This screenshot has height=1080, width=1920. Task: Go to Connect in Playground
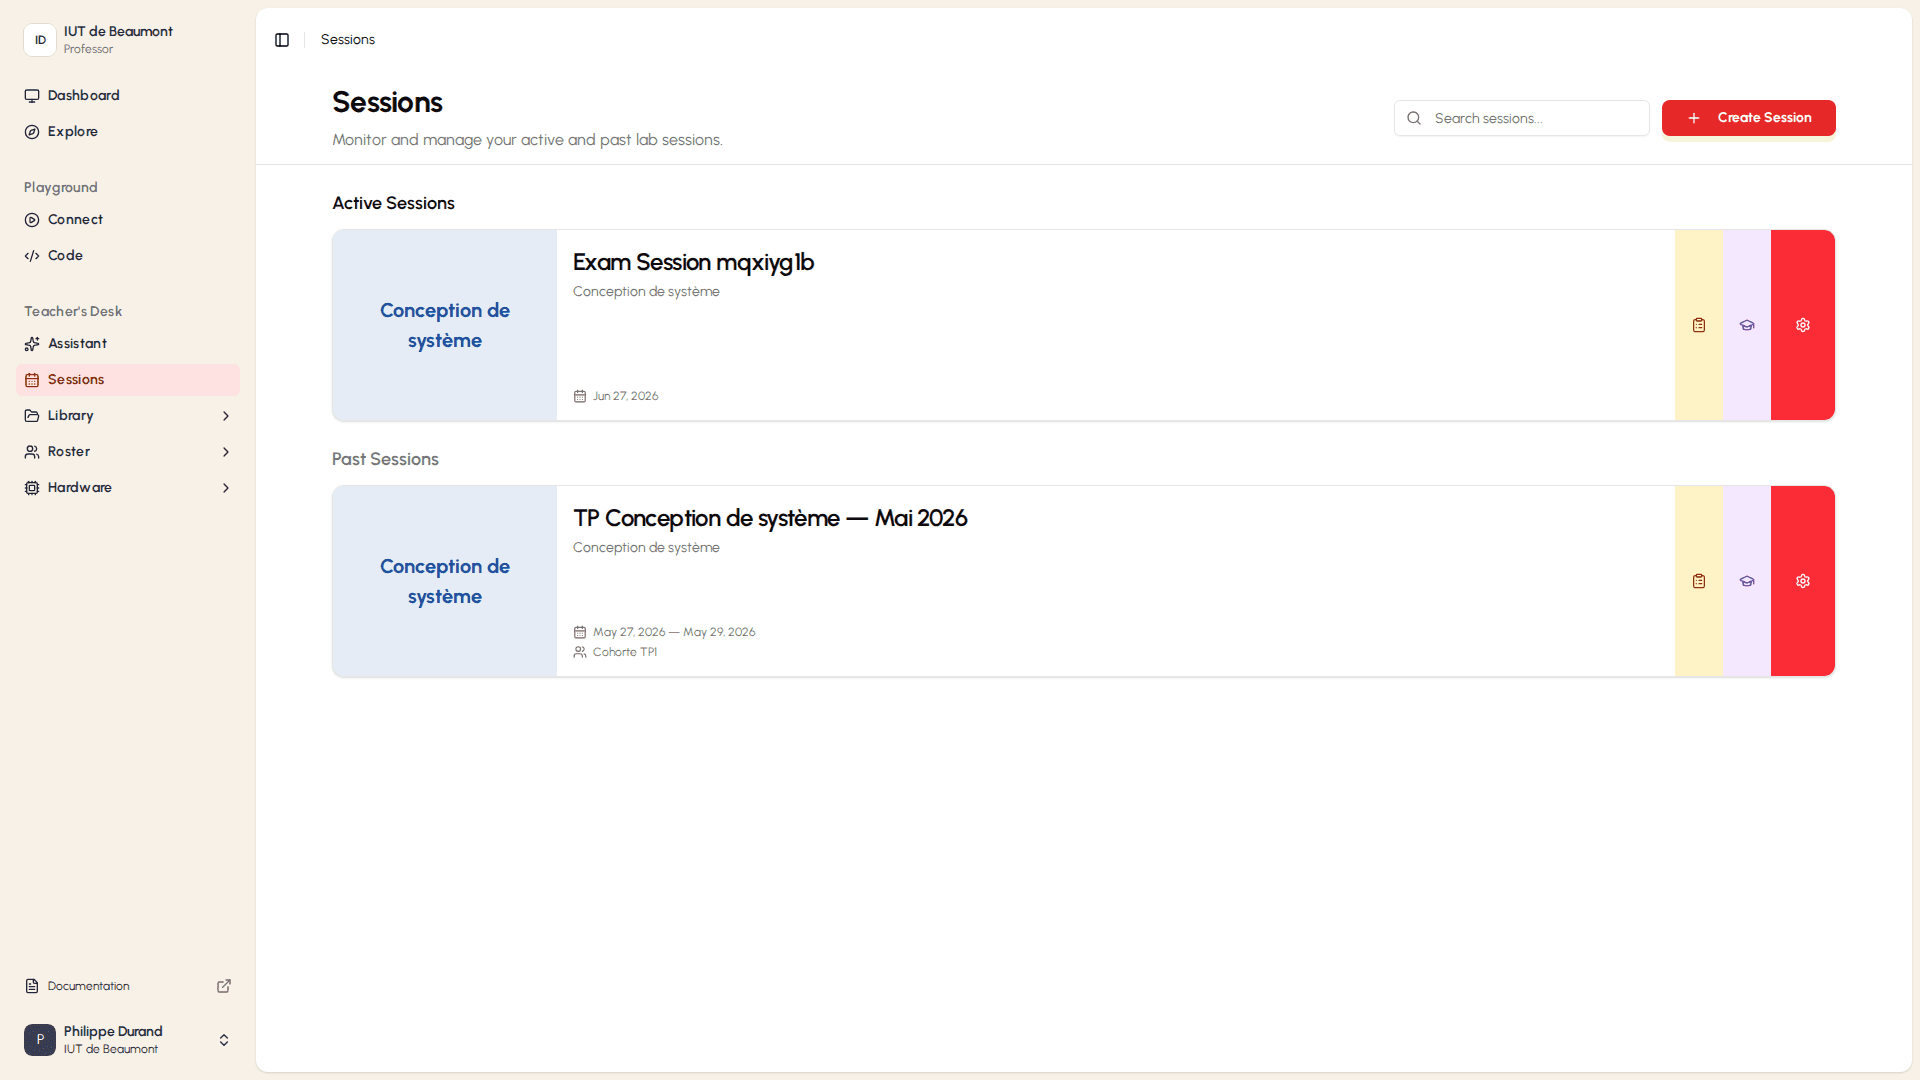[x=128, y=220]
